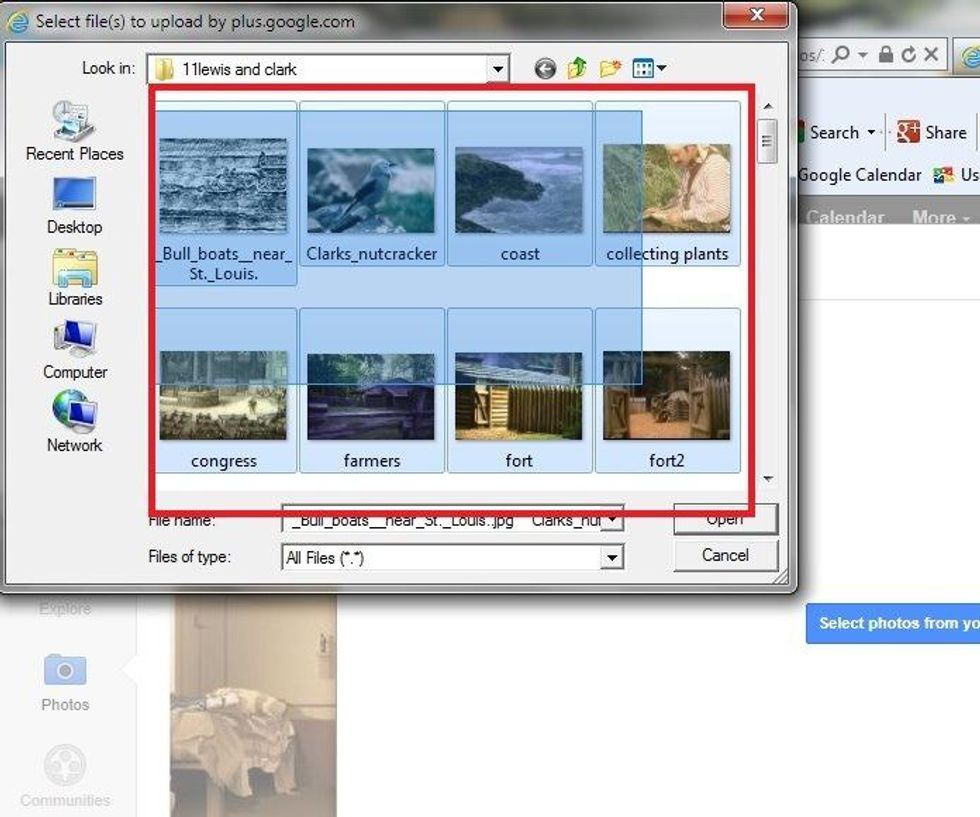Expand the Look in folder dropdown
980x817 pixels.
(x=497, y=69)
